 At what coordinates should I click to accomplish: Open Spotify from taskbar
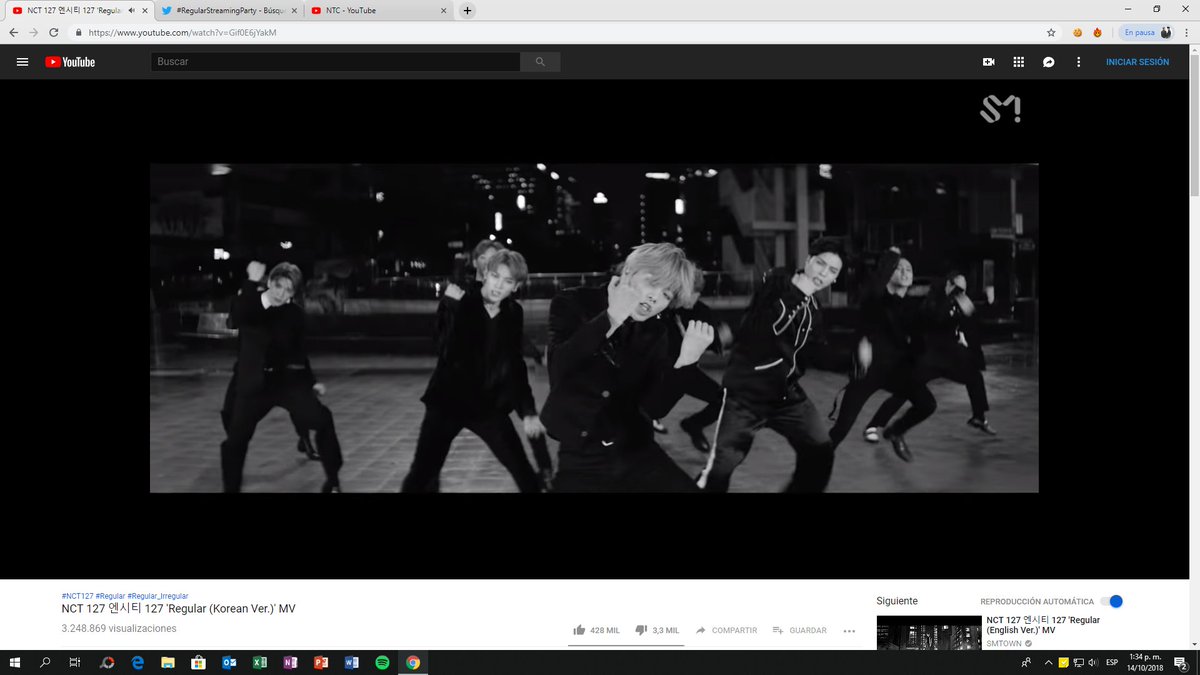coord(382,662)
